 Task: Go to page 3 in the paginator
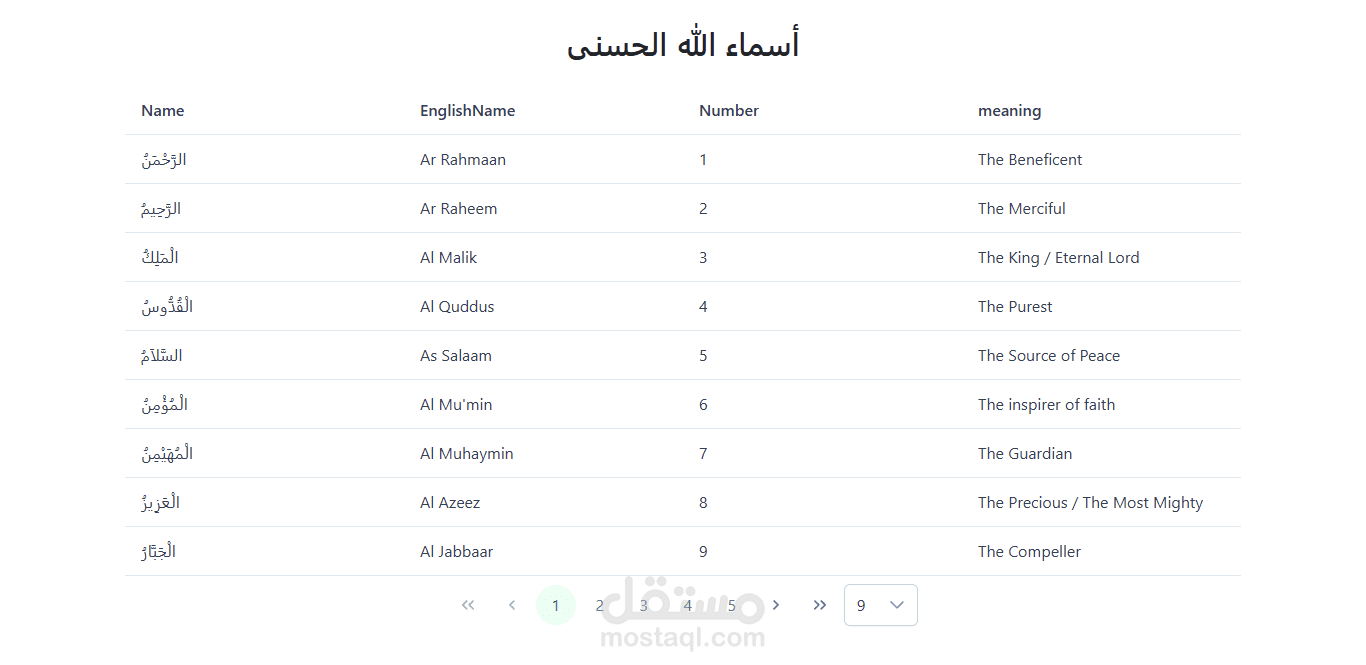(644, 605)
